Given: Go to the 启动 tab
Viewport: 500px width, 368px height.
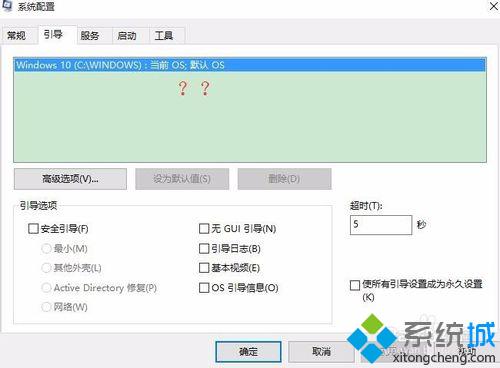Looking at the screenshot, I should pos(130,35).
